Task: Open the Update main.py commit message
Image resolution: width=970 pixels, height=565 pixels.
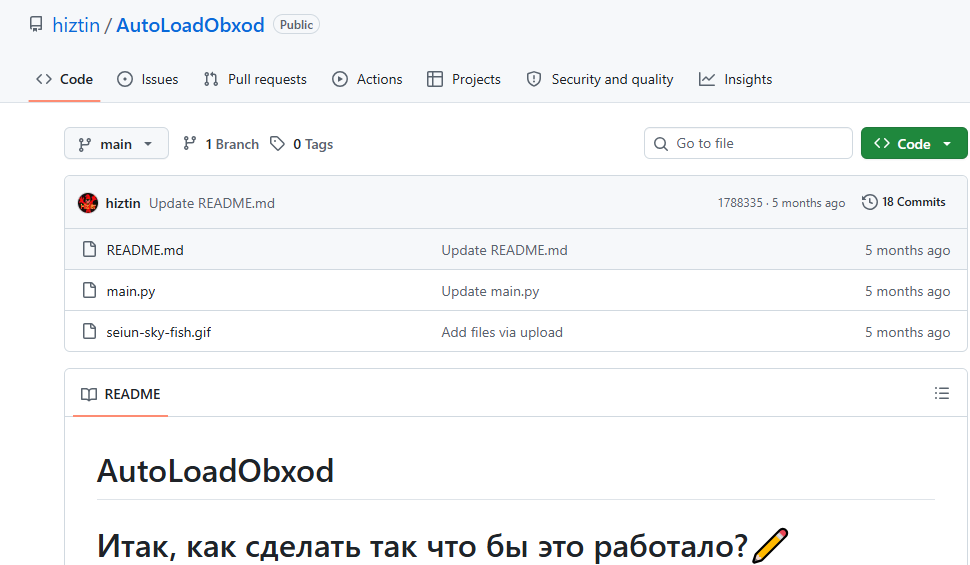Action: click(490, 291)
